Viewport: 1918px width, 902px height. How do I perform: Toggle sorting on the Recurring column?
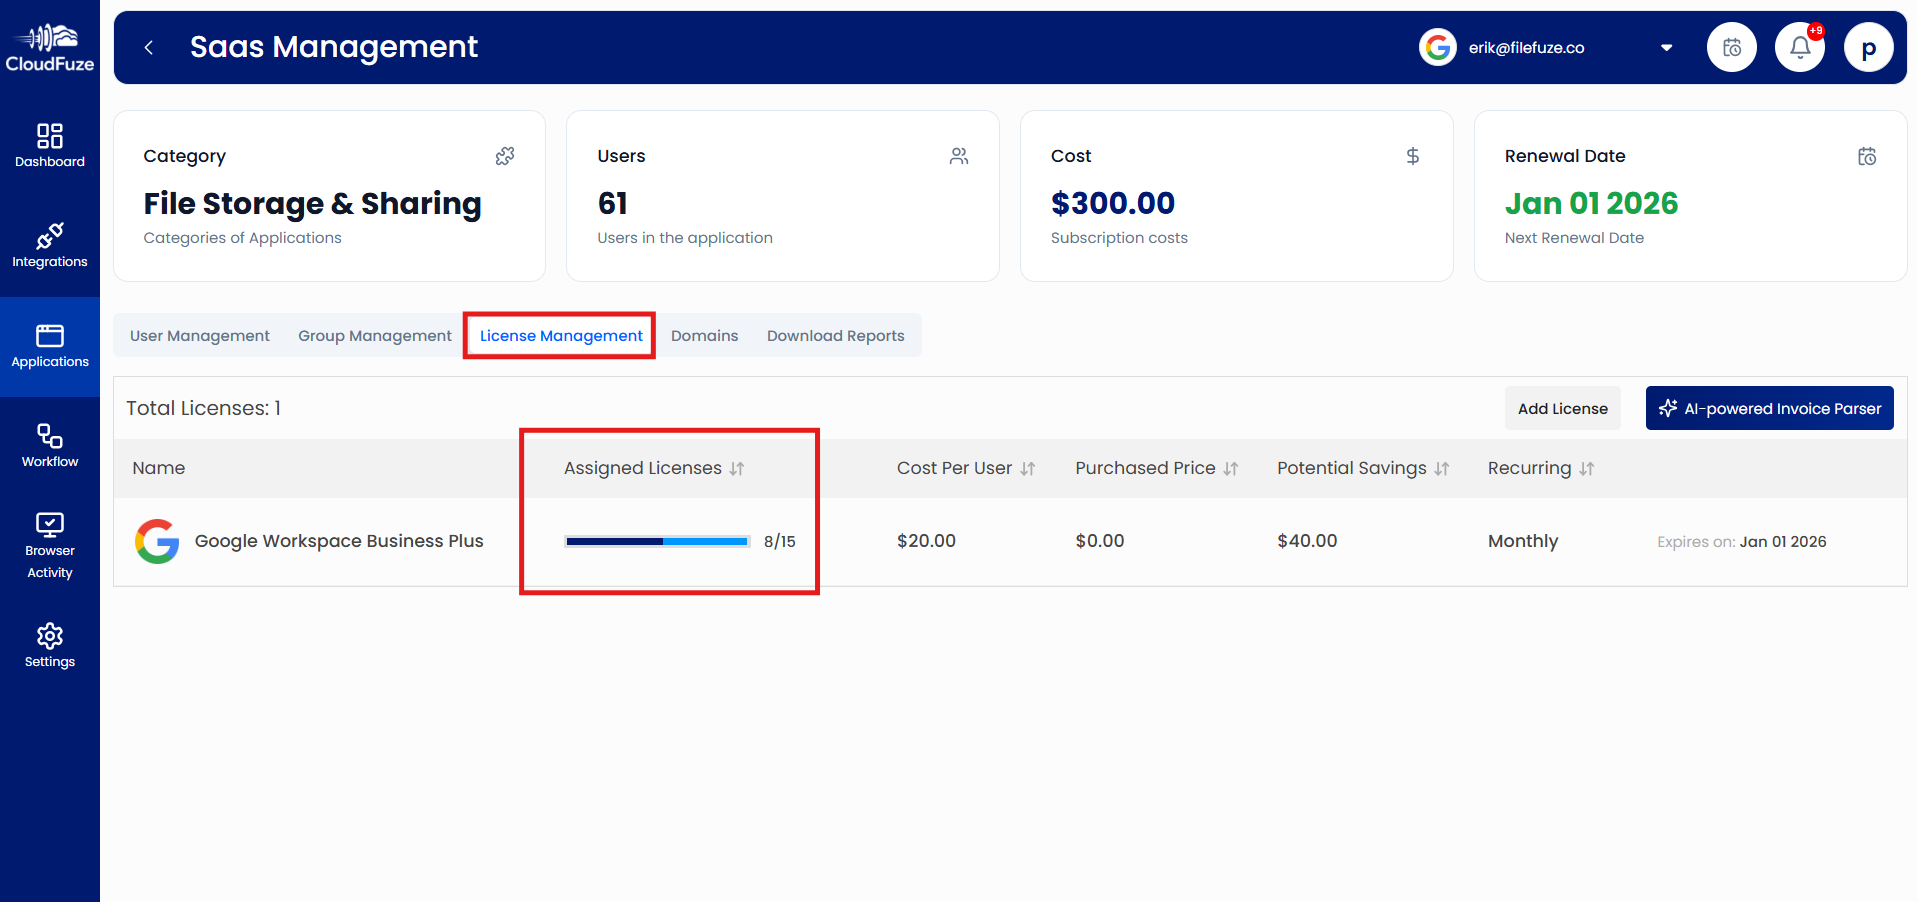coord(1587,467)
